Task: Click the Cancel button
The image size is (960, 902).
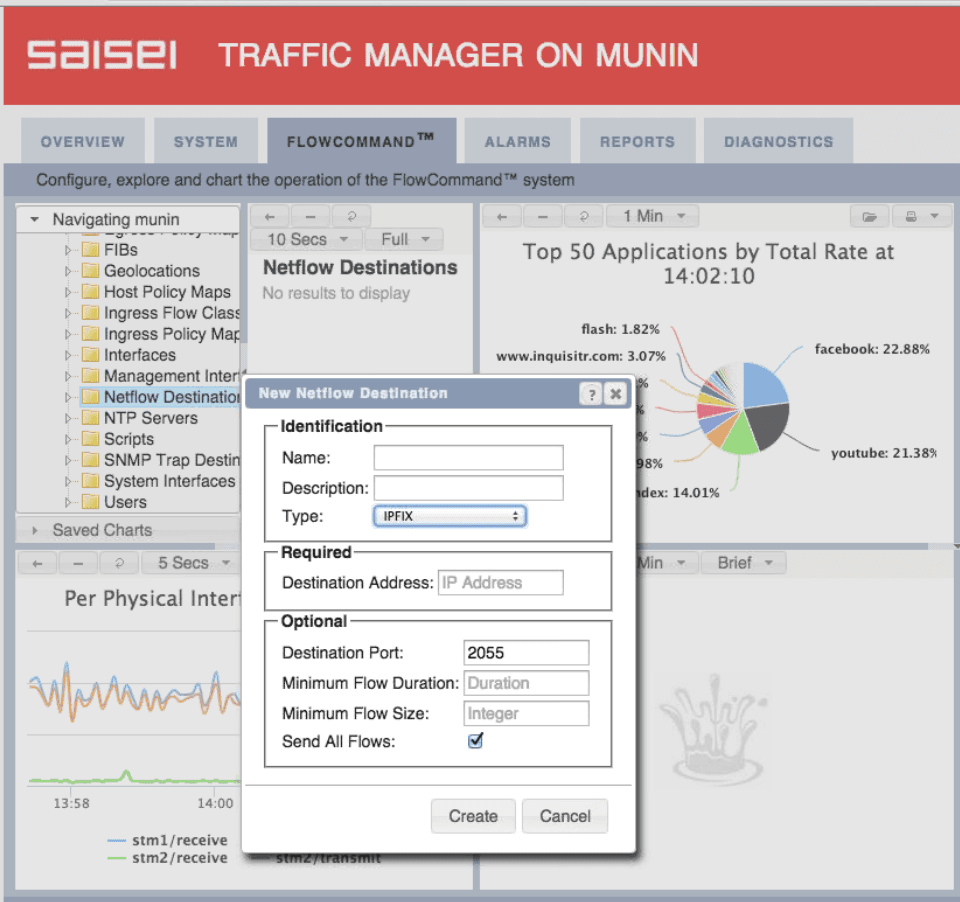Action: click(x=565, y=816)
